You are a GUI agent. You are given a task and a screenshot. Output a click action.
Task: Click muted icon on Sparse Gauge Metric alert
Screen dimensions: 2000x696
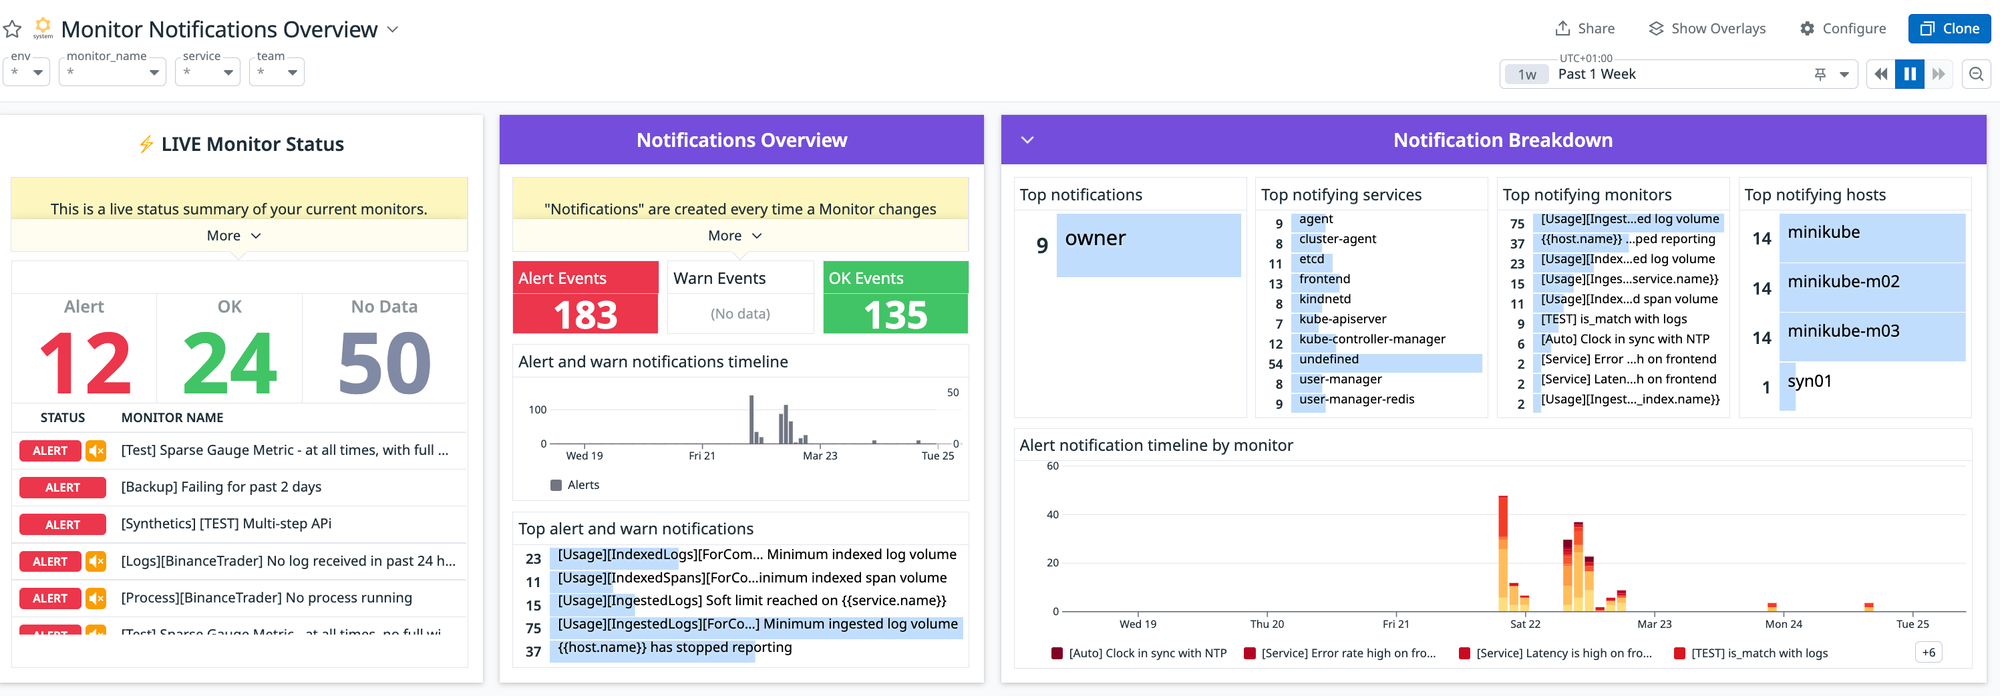tap(96, 451)
